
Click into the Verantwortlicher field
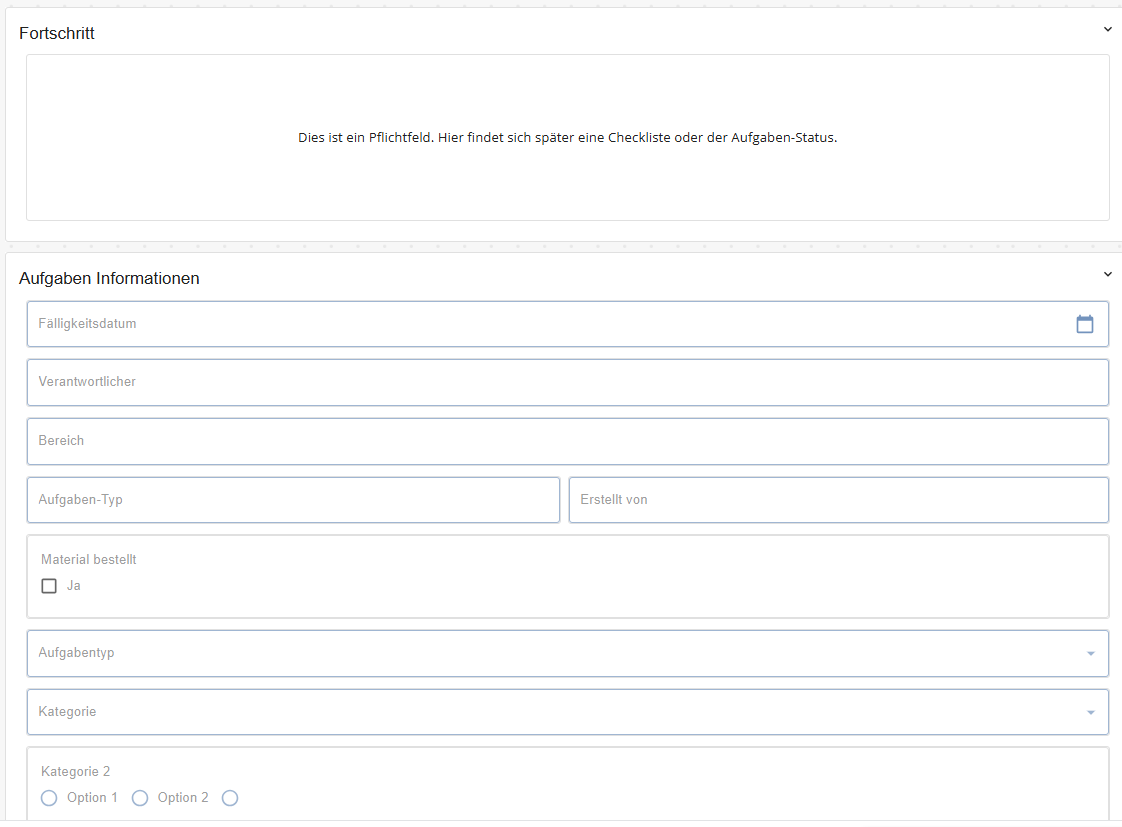[567, 382]
